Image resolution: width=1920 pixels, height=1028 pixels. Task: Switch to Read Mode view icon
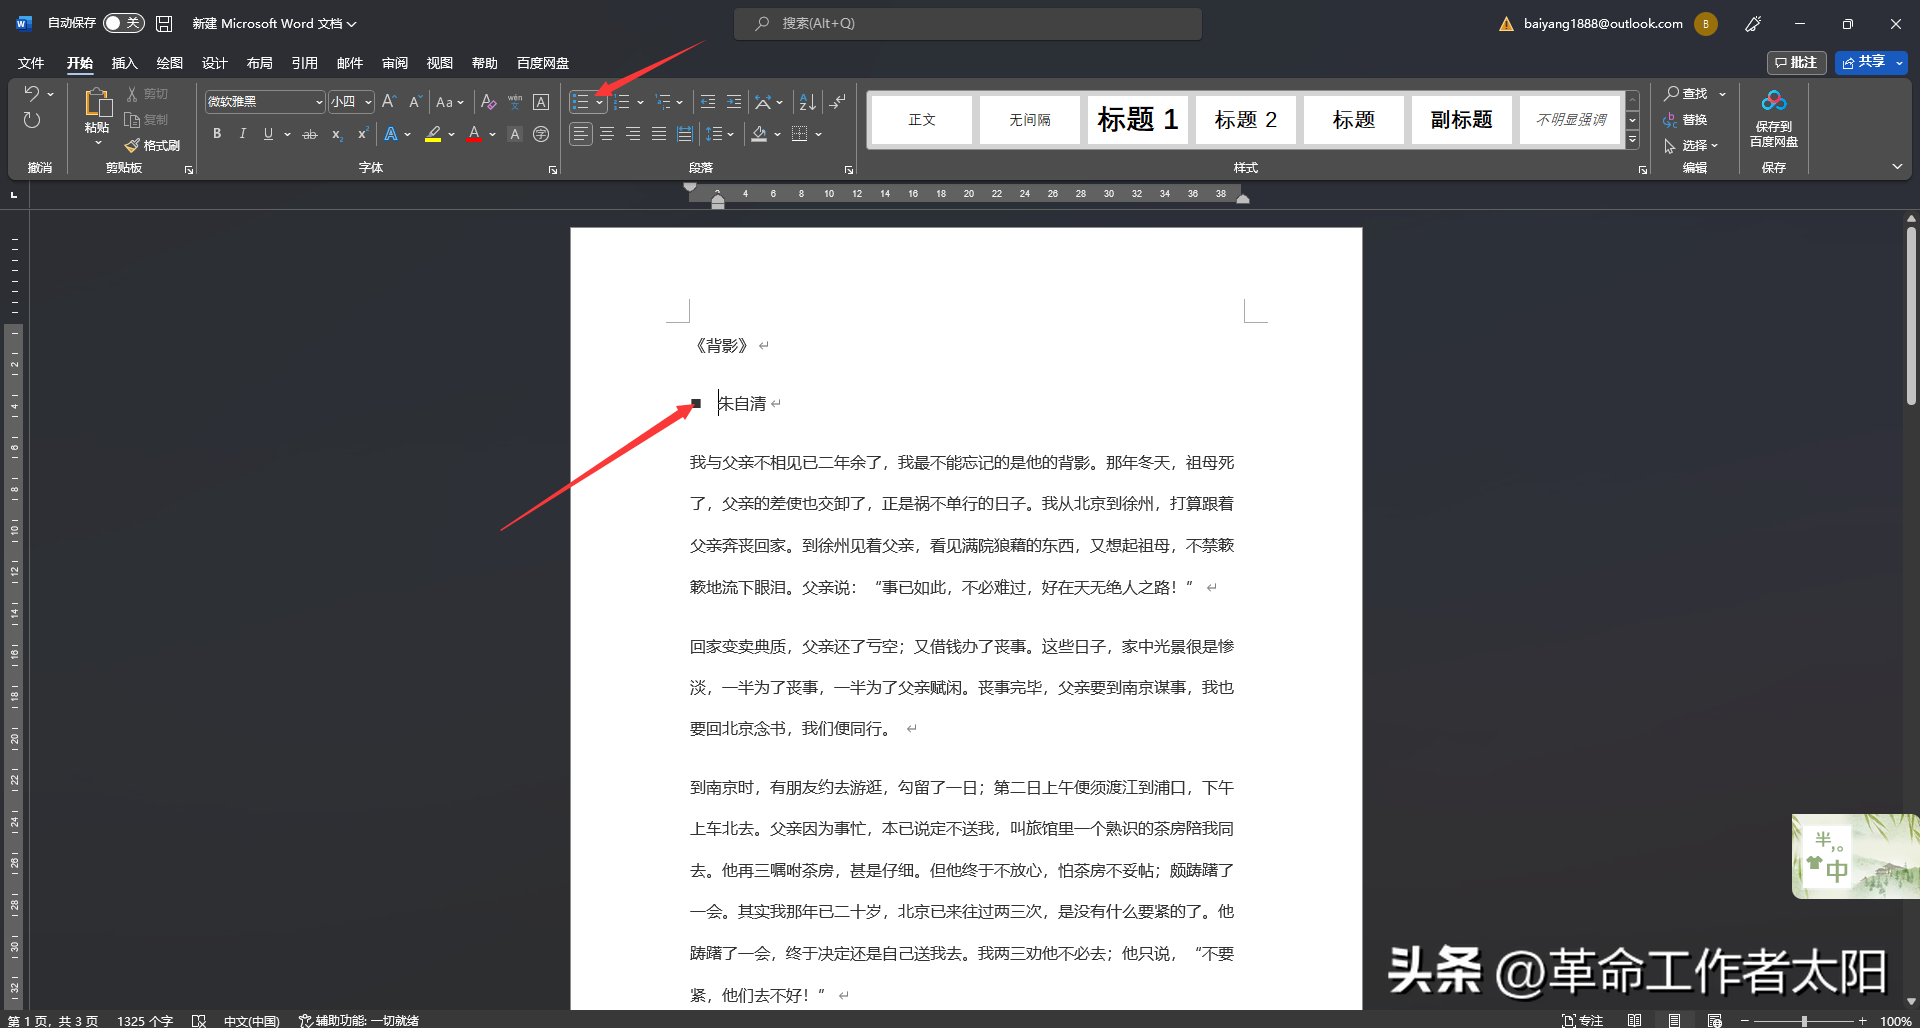click(1634, 1021)
